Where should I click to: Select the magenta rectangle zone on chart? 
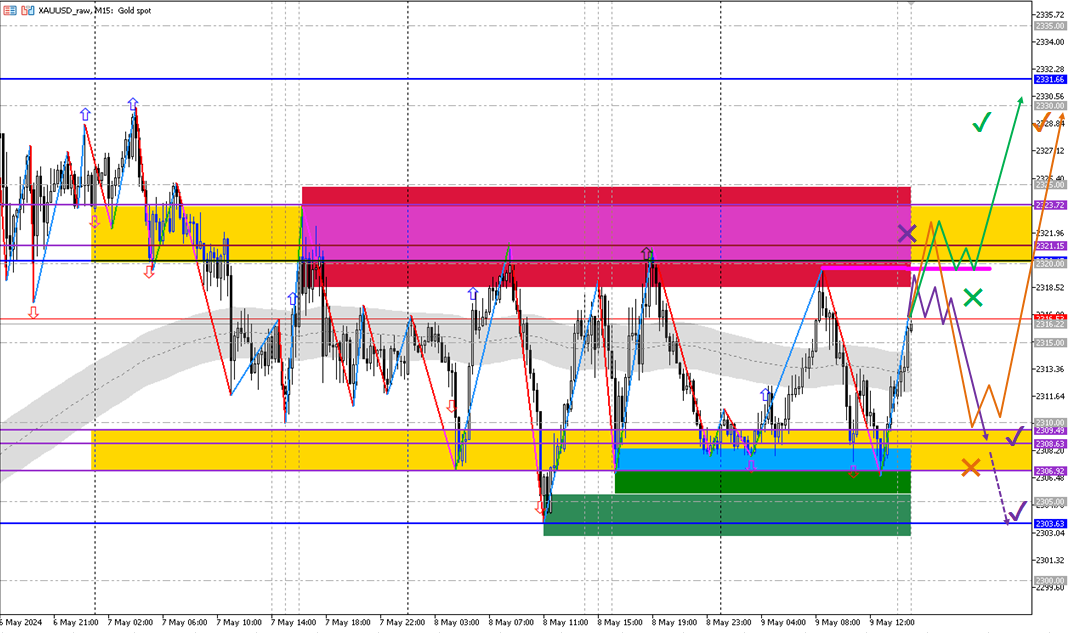(x=606, y=233)
